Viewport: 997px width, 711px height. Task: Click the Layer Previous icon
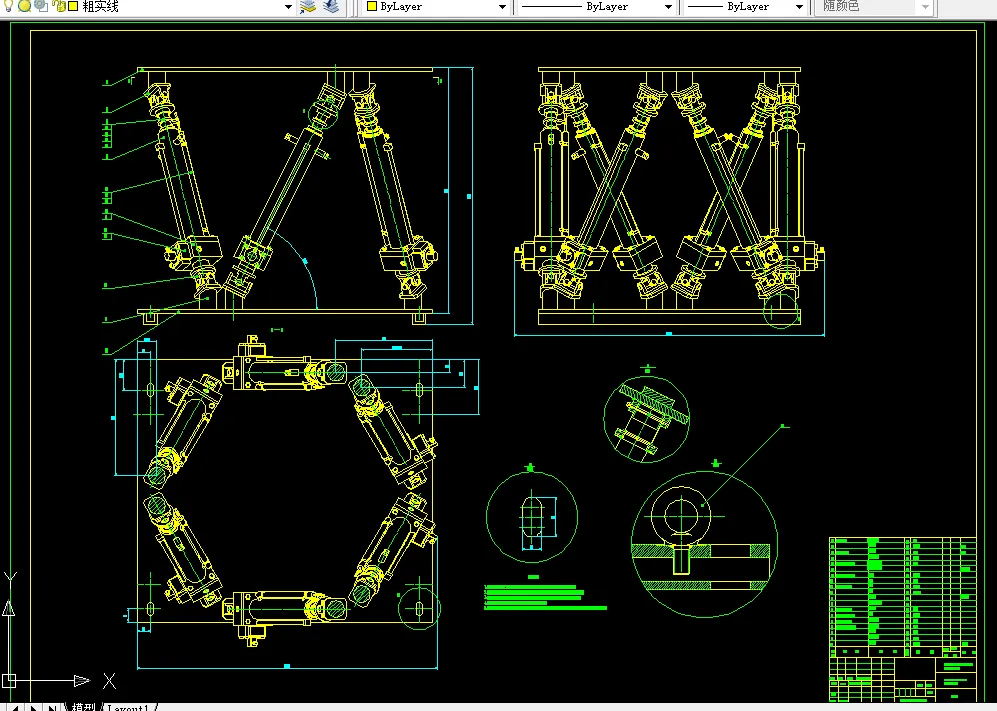point(331,6)
